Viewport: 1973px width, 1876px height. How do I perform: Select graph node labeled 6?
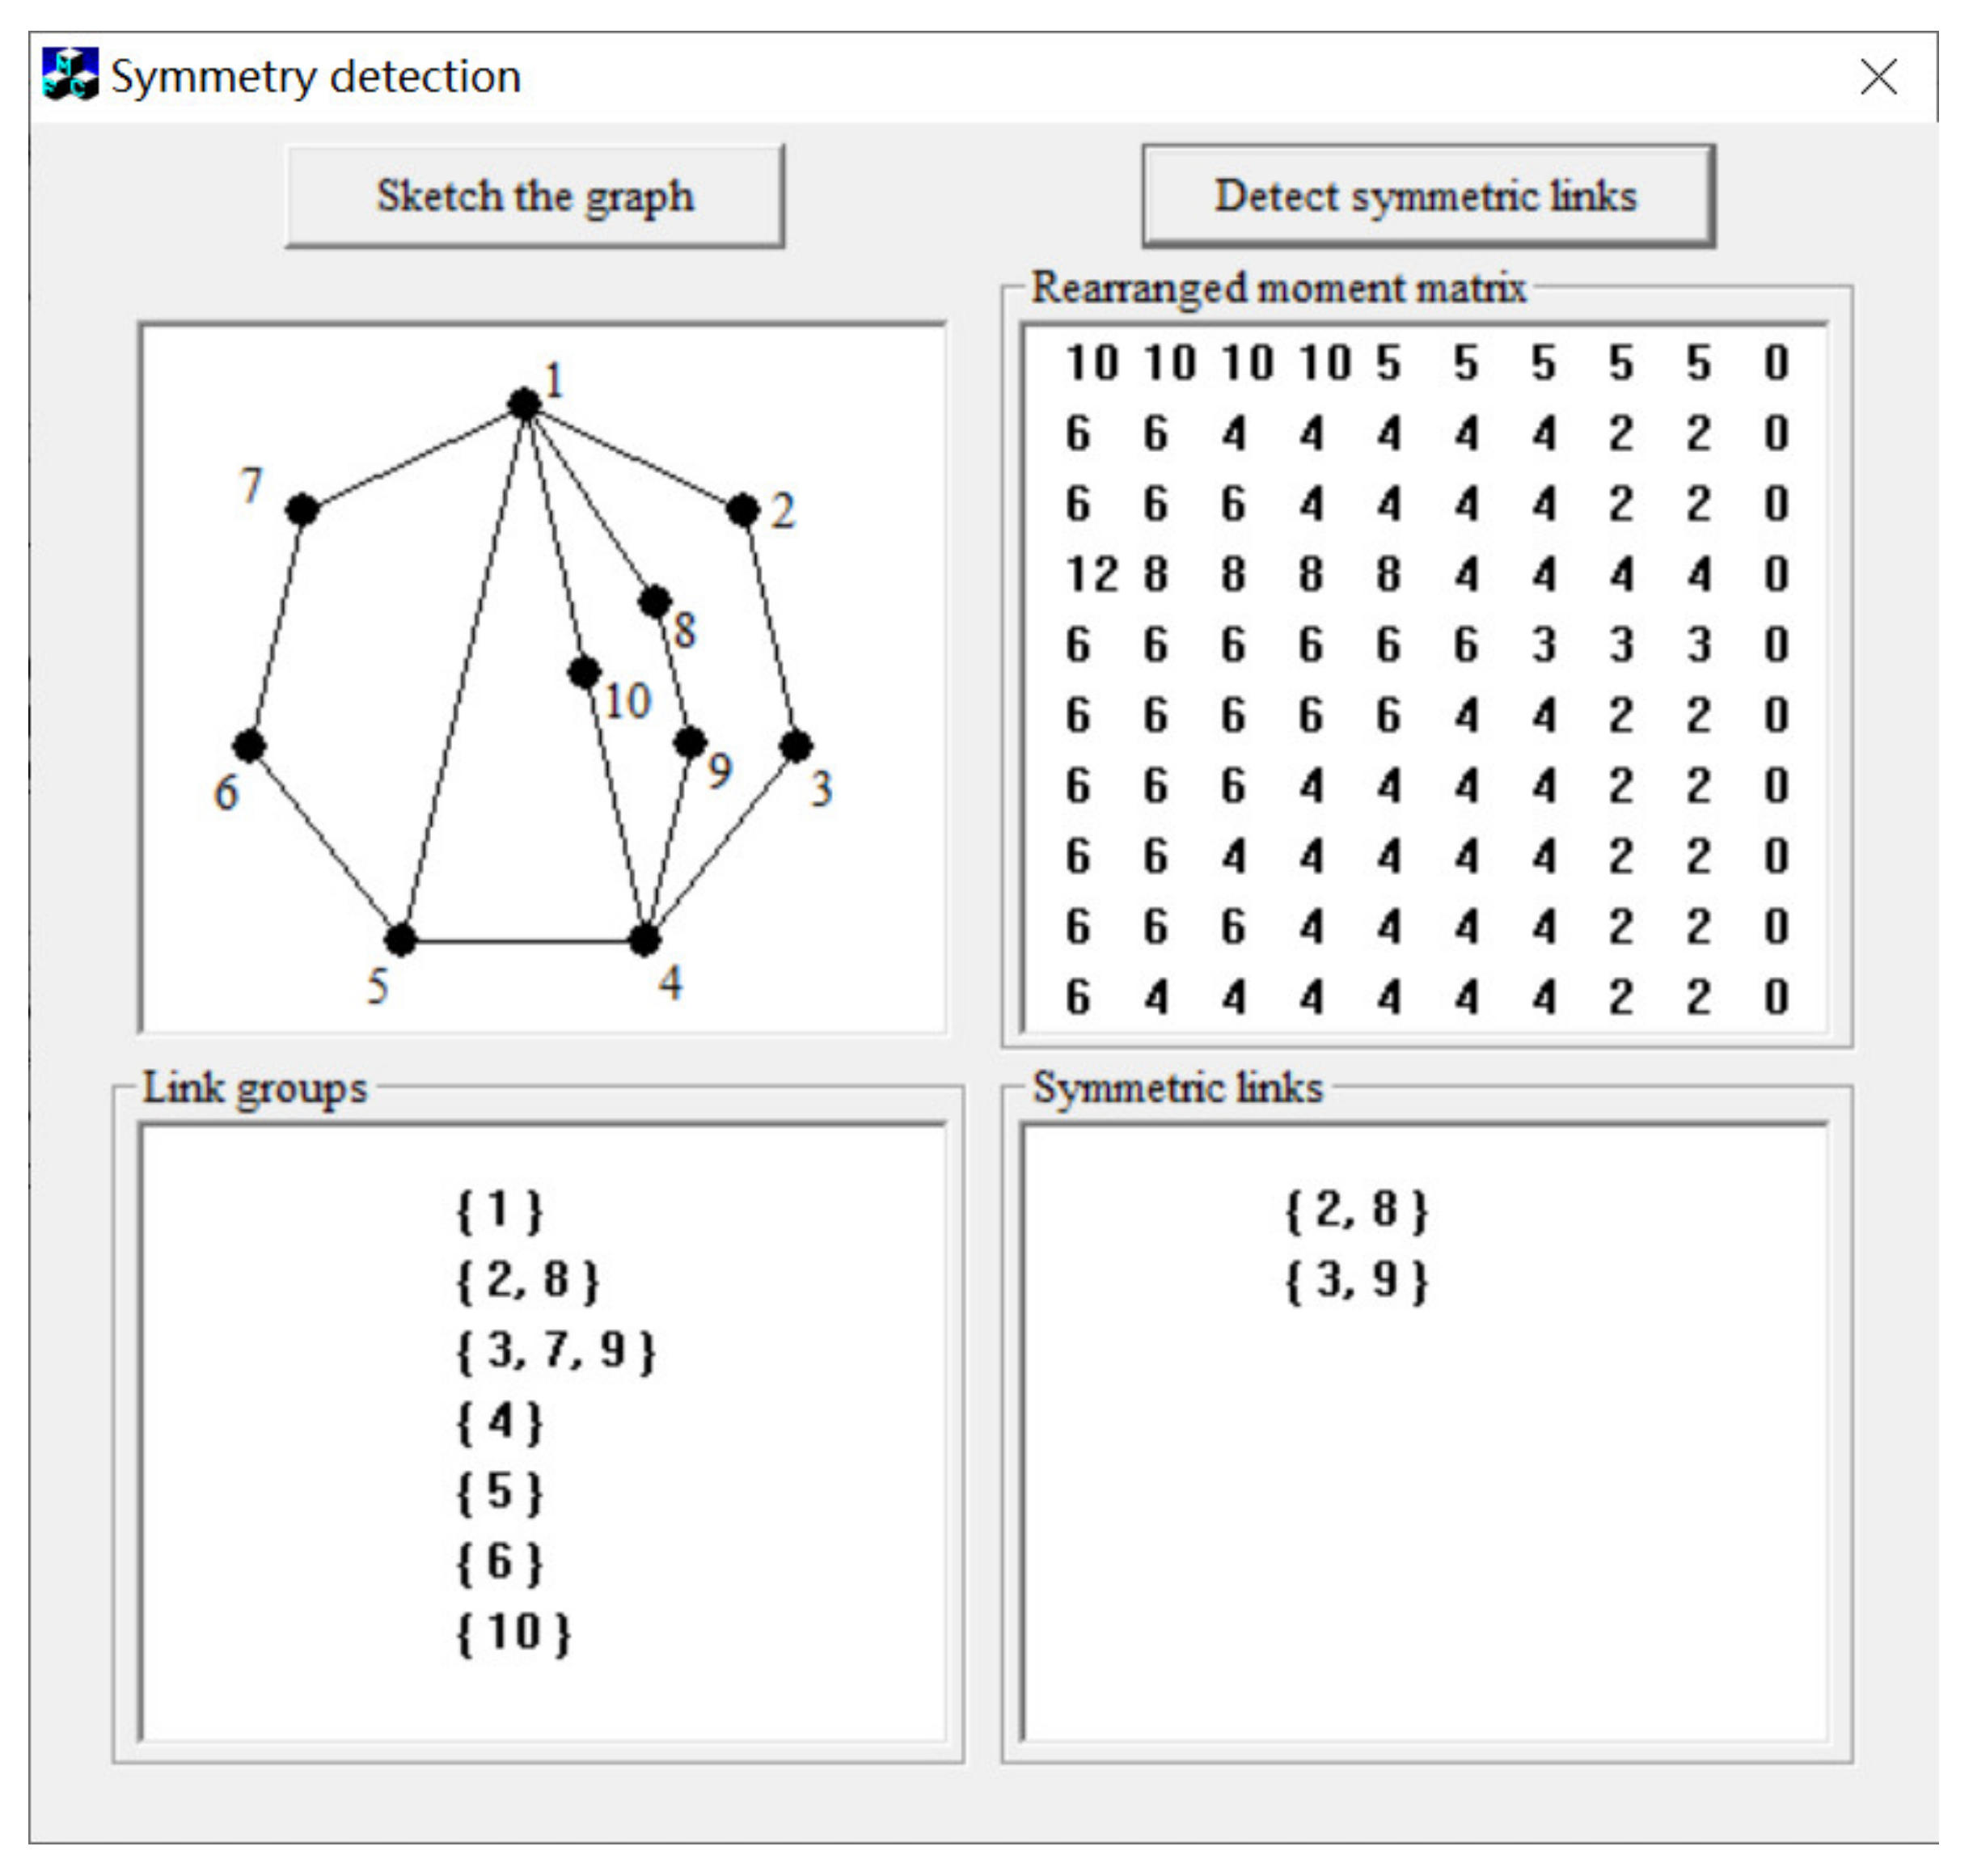tap(249, 745)
